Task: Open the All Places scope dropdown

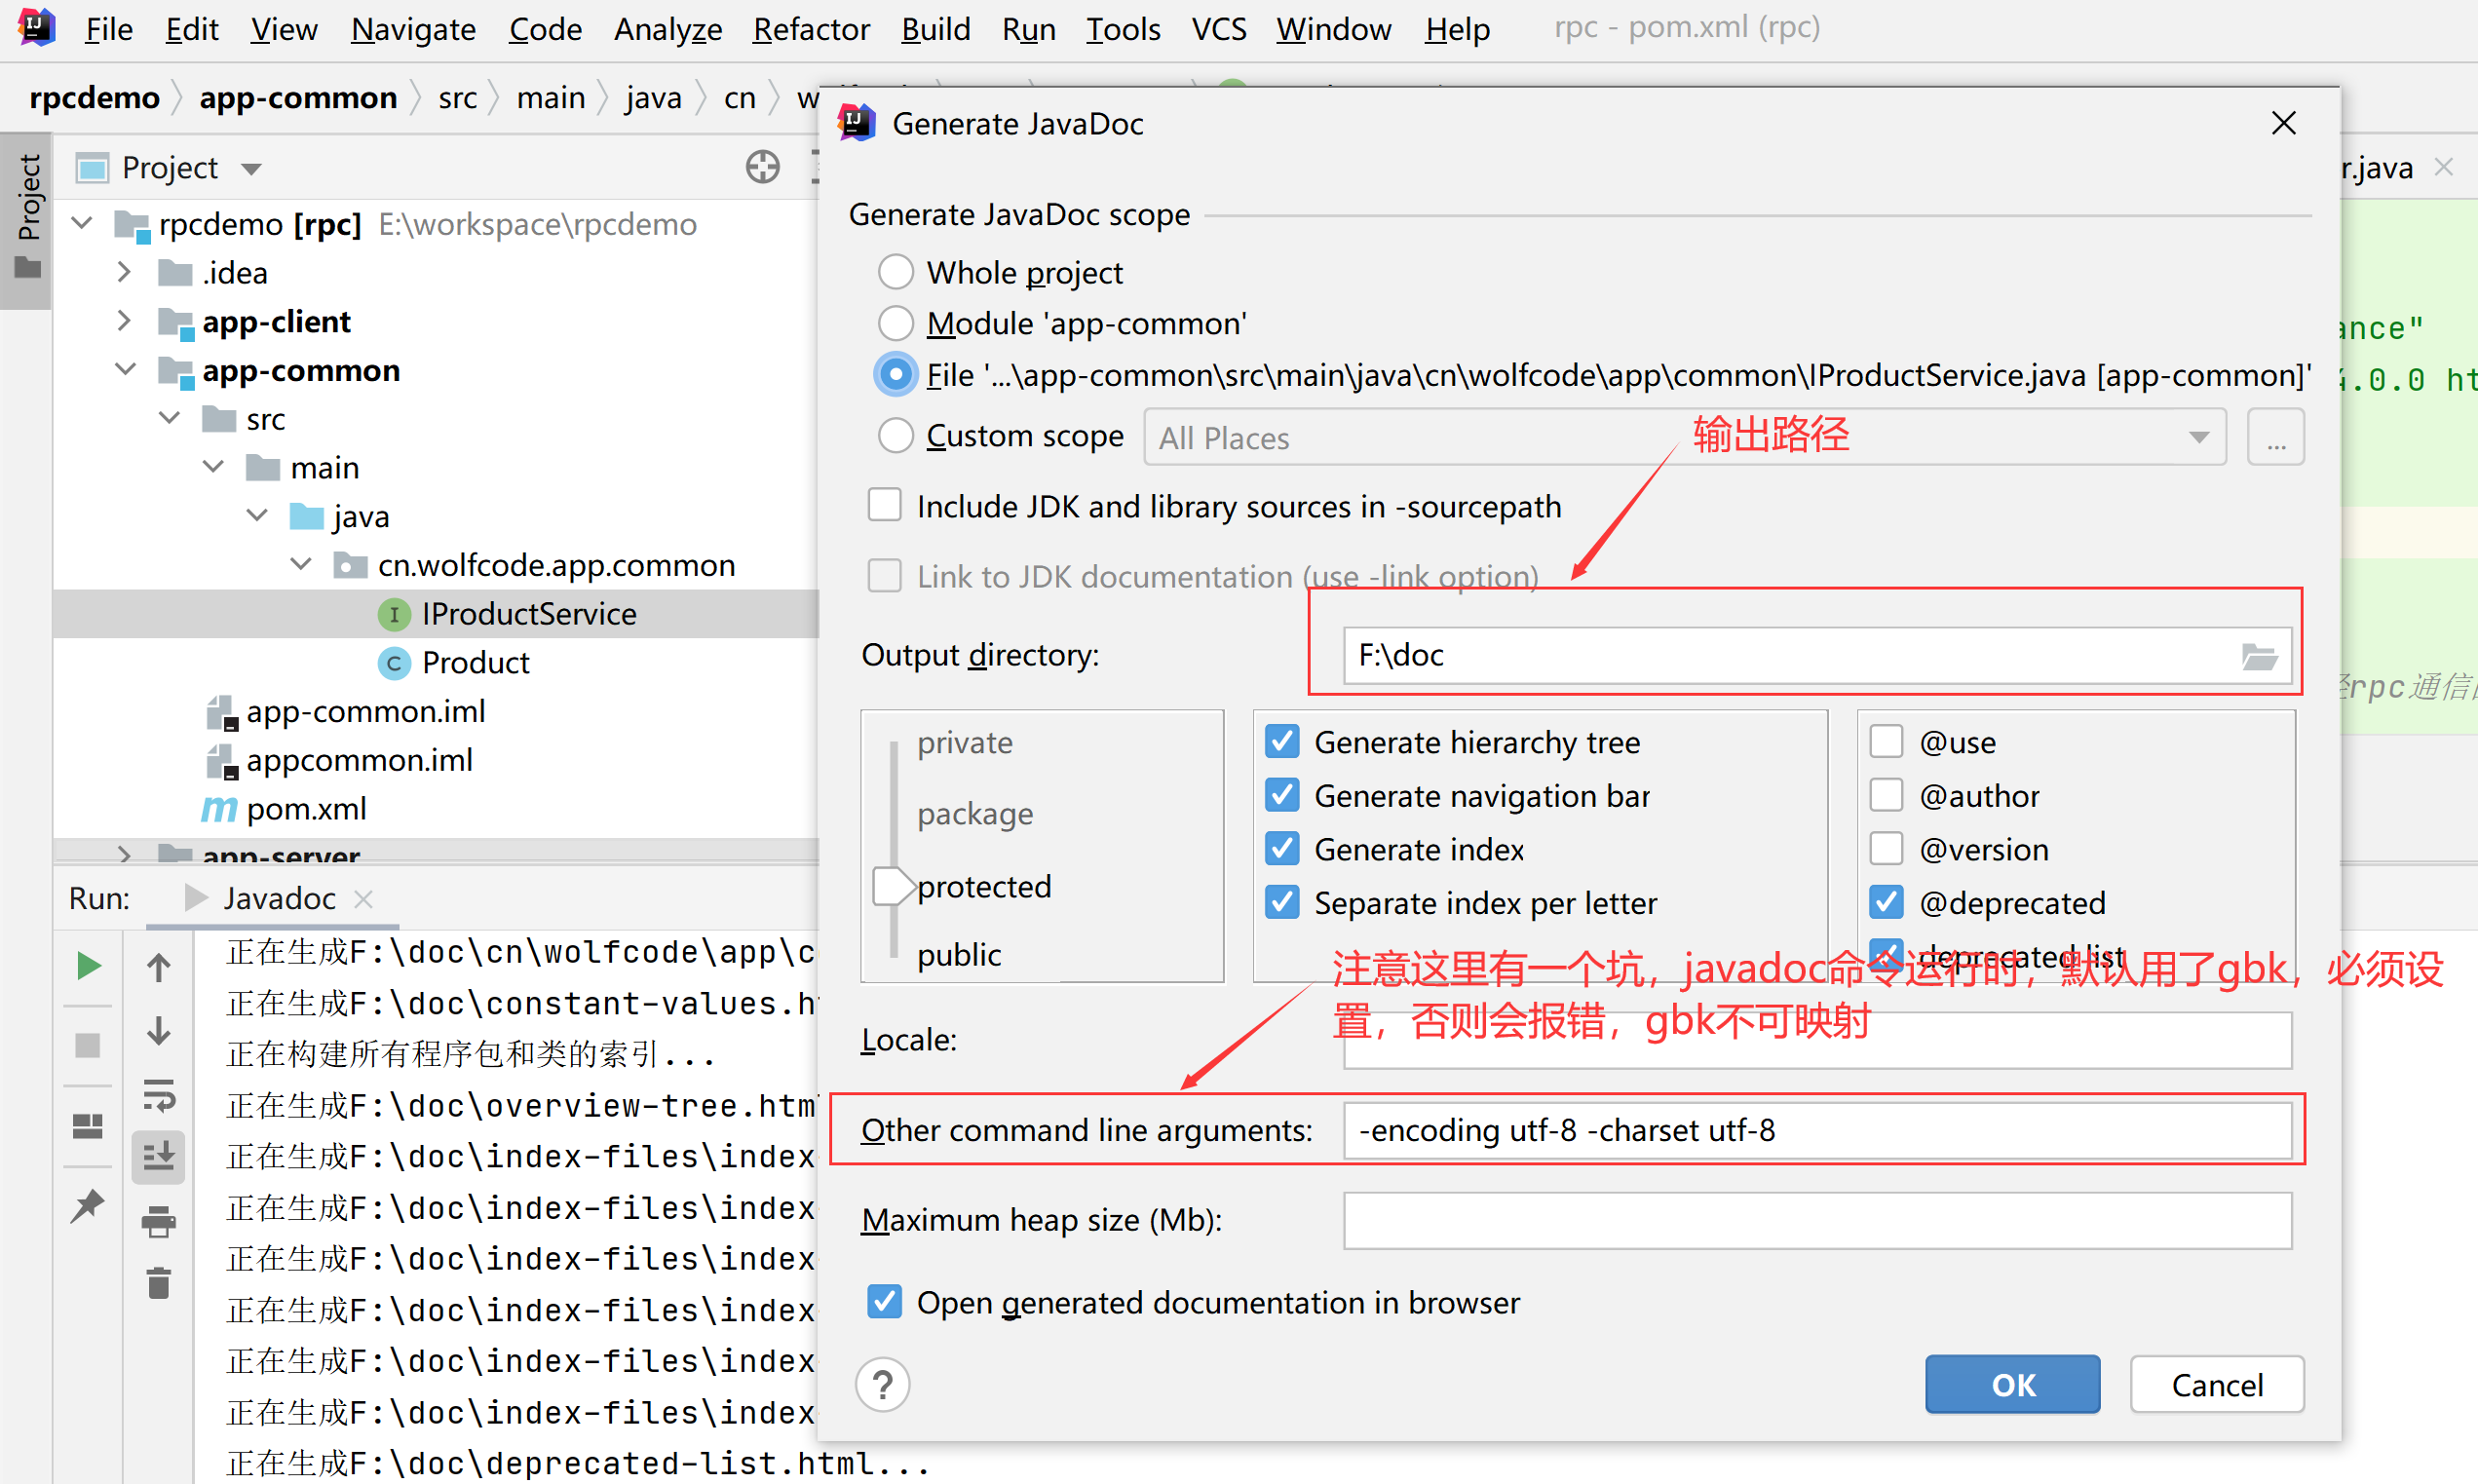Action: click(x=2198, y=437)
